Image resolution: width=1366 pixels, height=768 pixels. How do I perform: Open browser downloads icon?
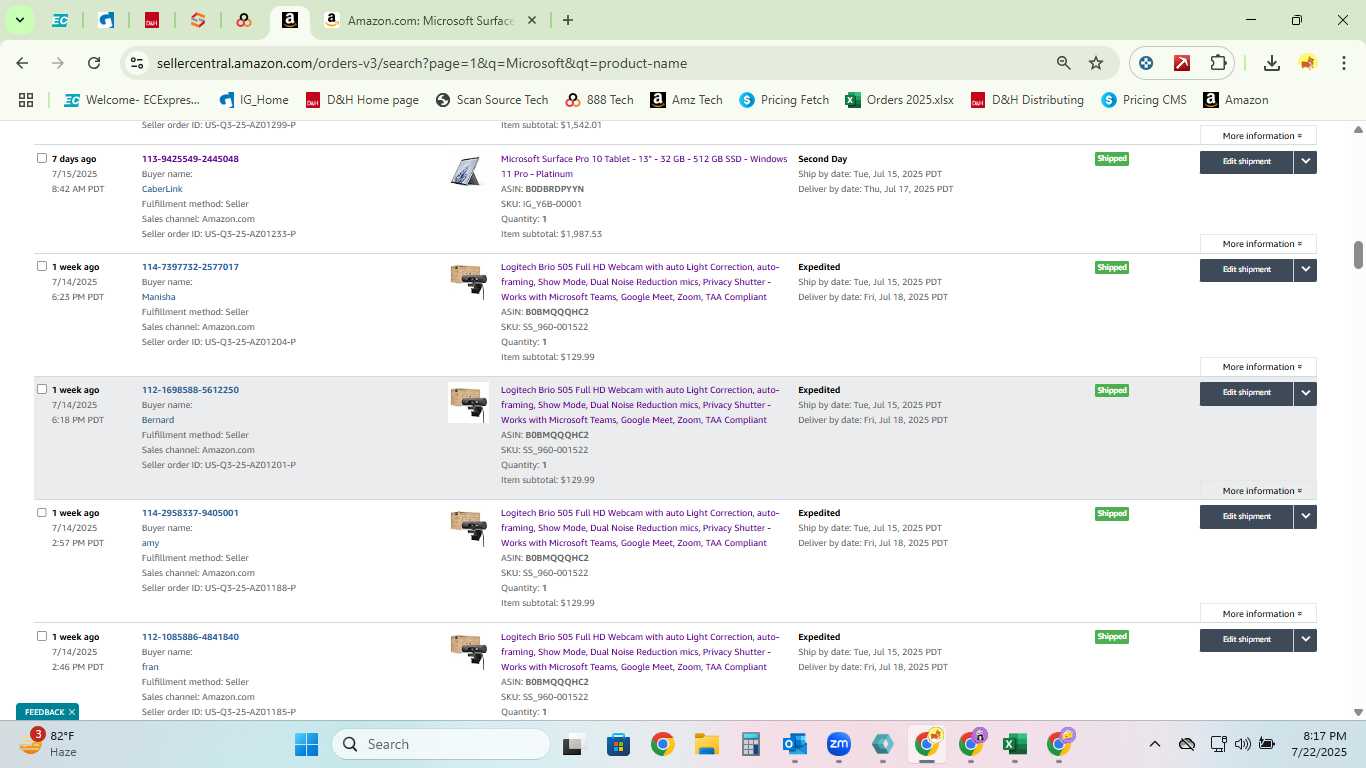(x=1272, y=63)
